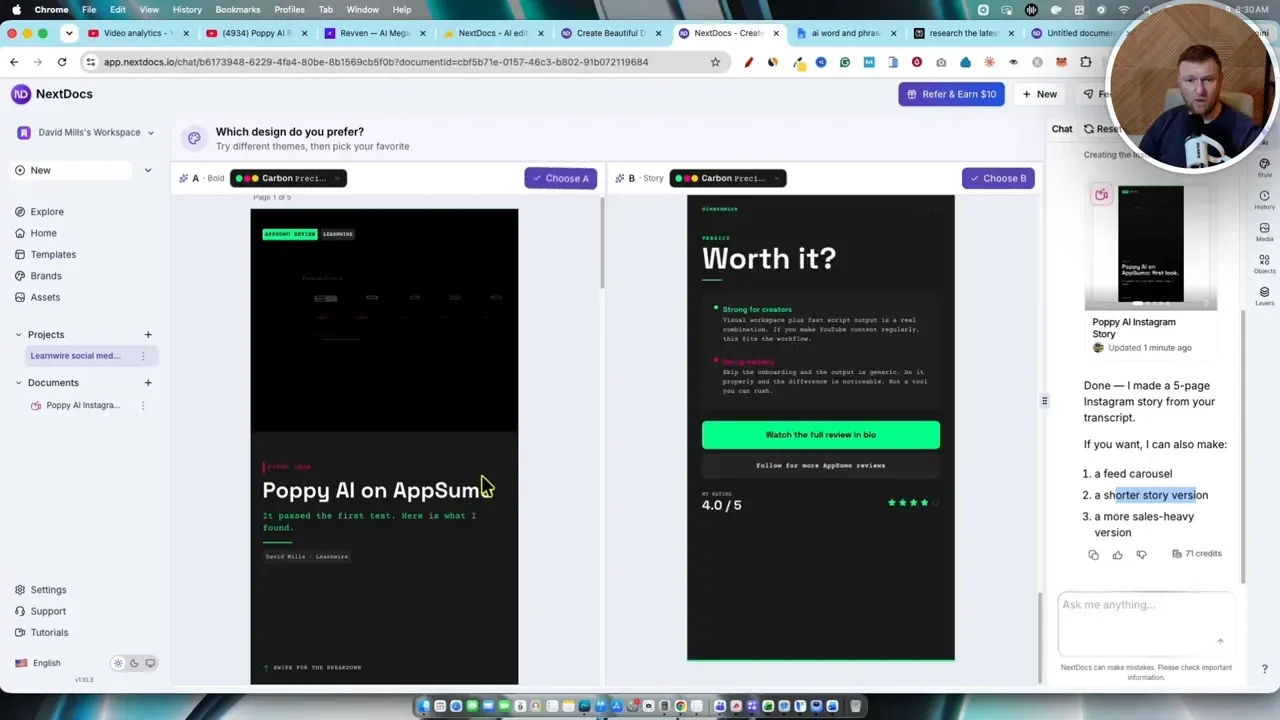
Task: Thumbs down the chat response
Action: (1141, 555)
